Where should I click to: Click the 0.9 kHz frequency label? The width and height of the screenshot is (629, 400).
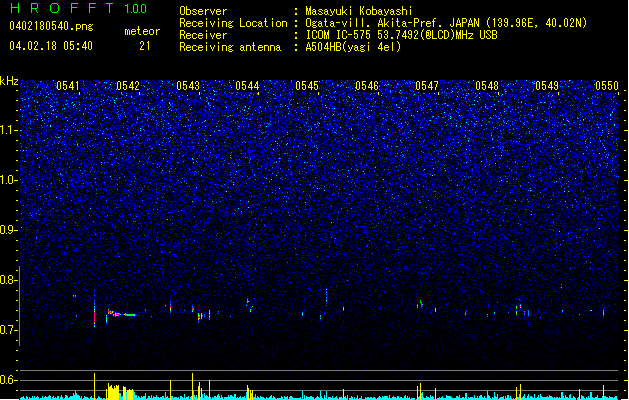[x=9, y=230]
